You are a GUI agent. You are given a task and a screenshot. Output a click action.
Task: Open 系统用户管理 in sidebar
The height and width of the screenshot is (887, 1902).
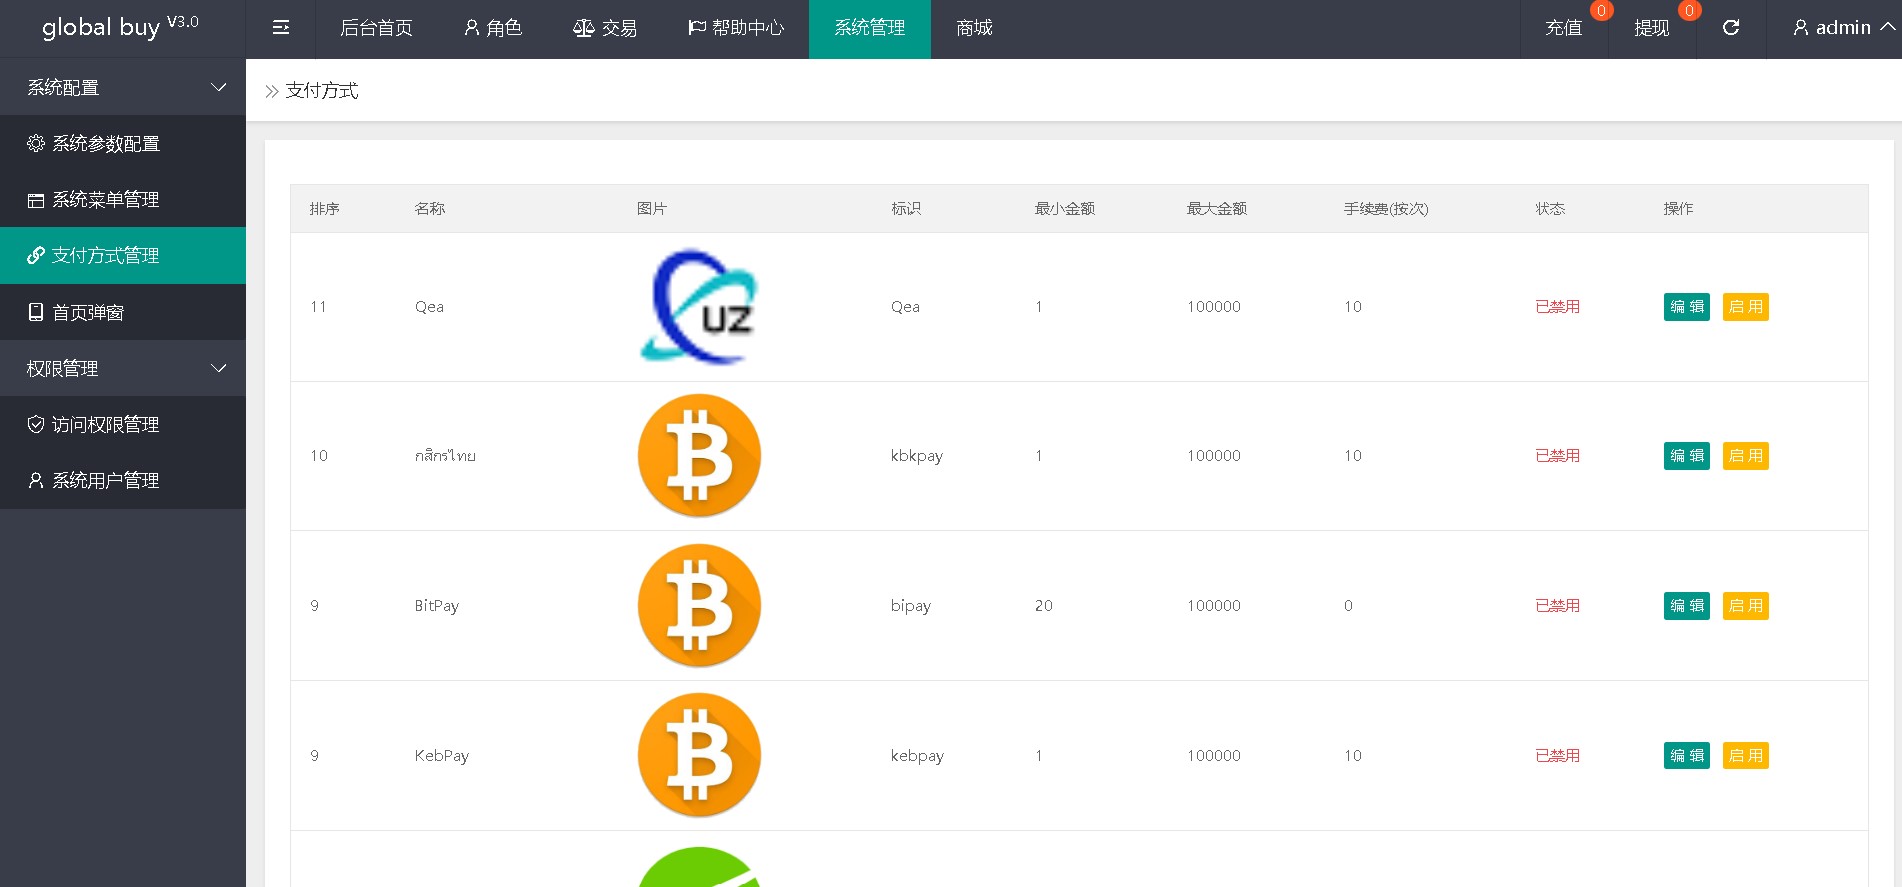tap(106, 481)
